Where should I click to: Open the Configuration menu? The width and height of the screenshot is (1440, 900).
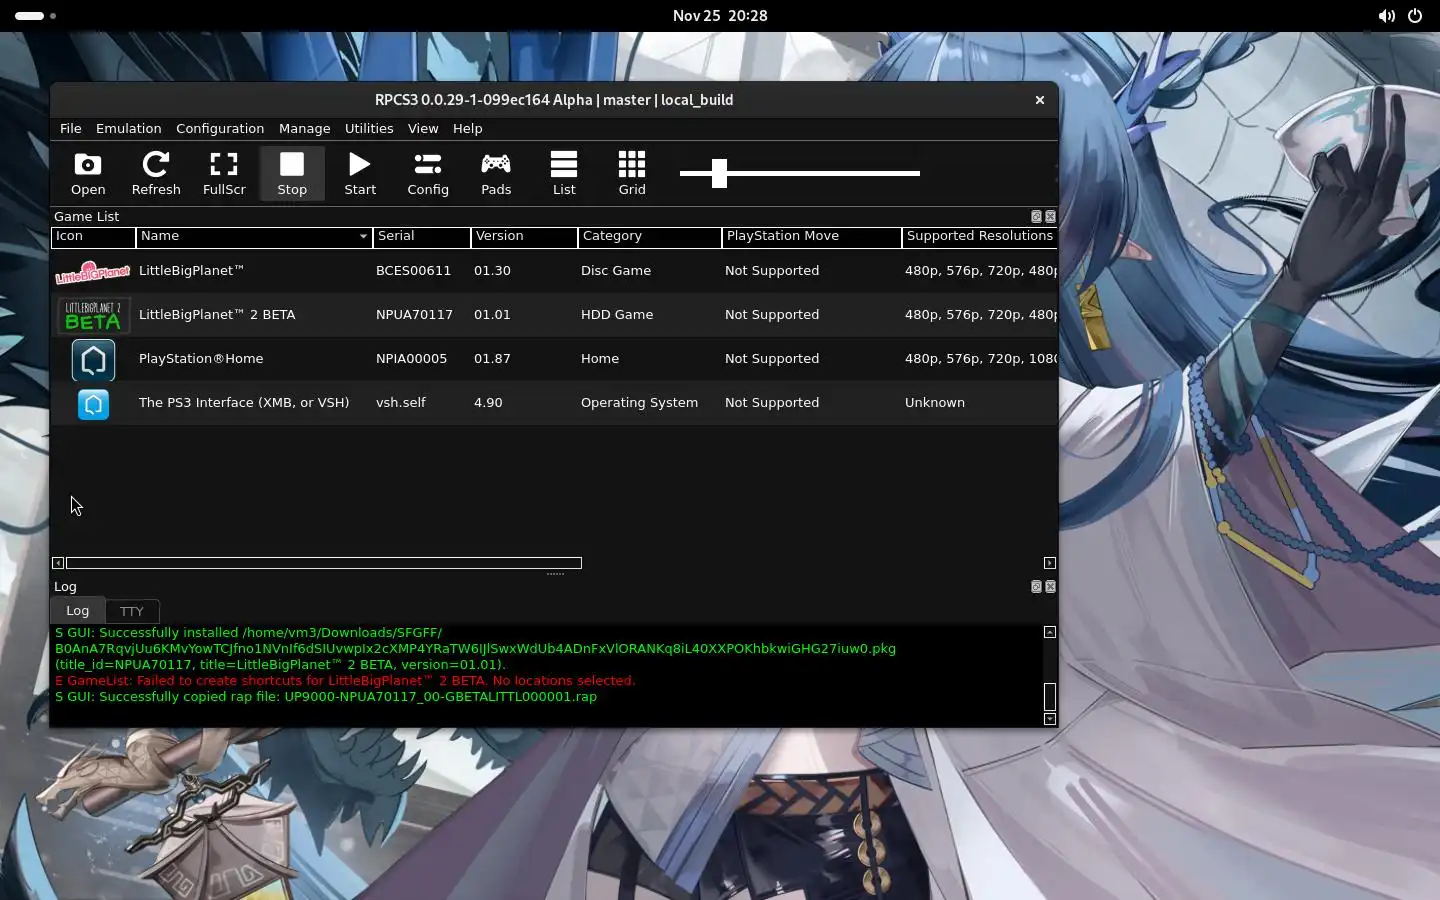220,129
